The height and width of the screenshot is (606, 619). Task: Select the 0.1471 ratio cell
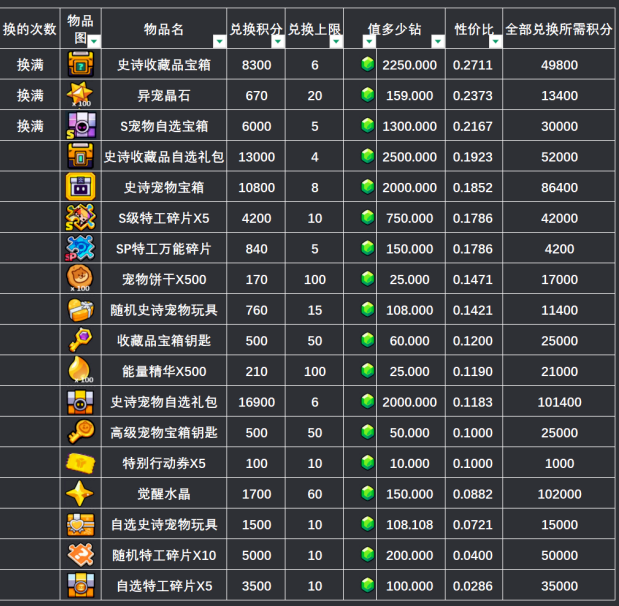click(x=473, y=279)
